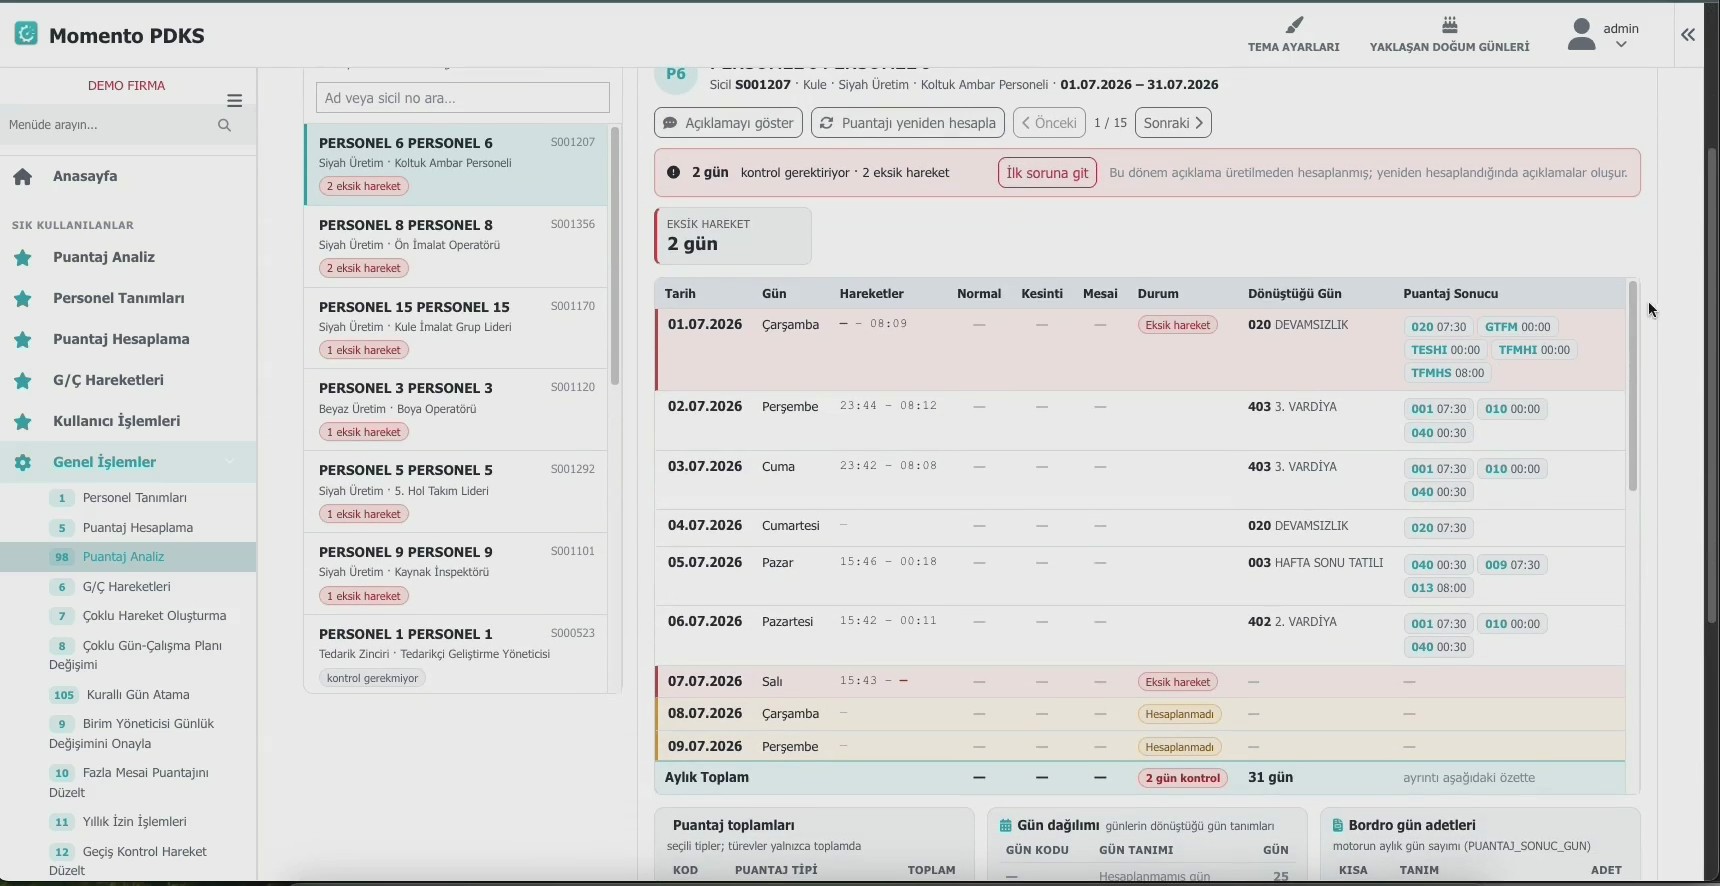Select PERSONEL 9 PERSONEL 9 card
This screenshot has width=1720, height=886.
456,574
